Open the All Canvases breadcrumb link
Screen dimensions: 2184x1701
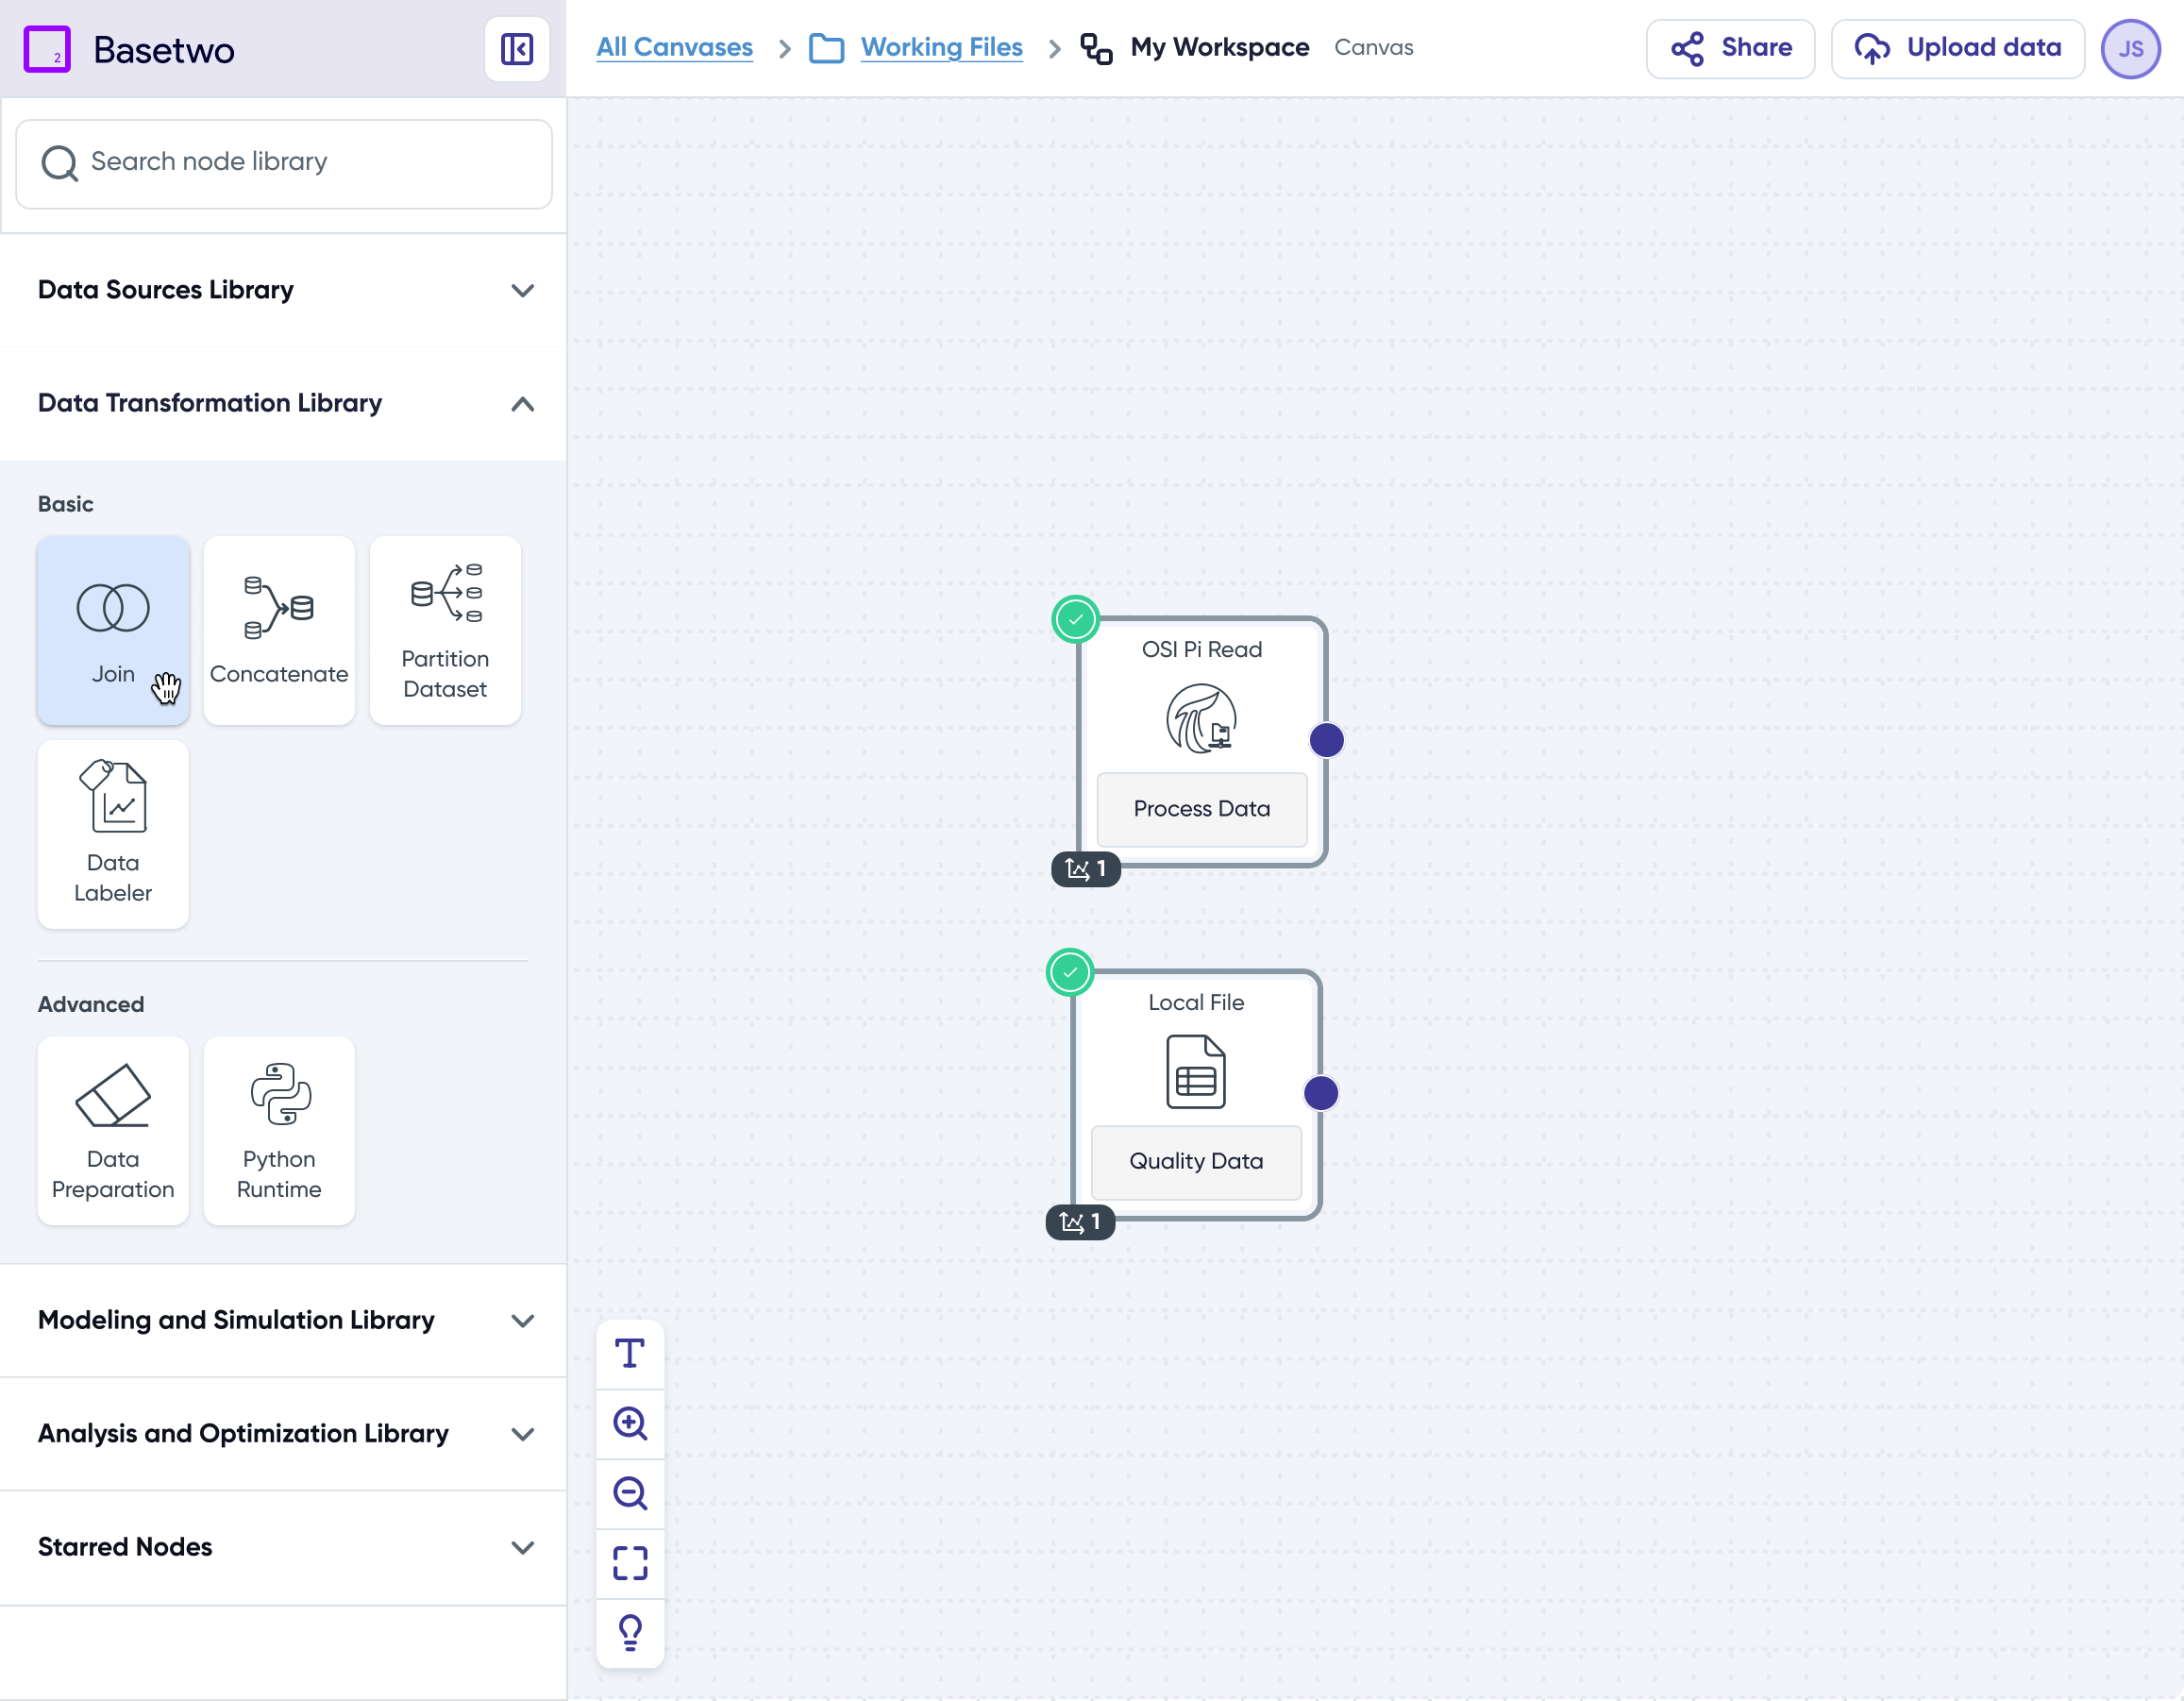pyautogui.click(x=674, y=48)
